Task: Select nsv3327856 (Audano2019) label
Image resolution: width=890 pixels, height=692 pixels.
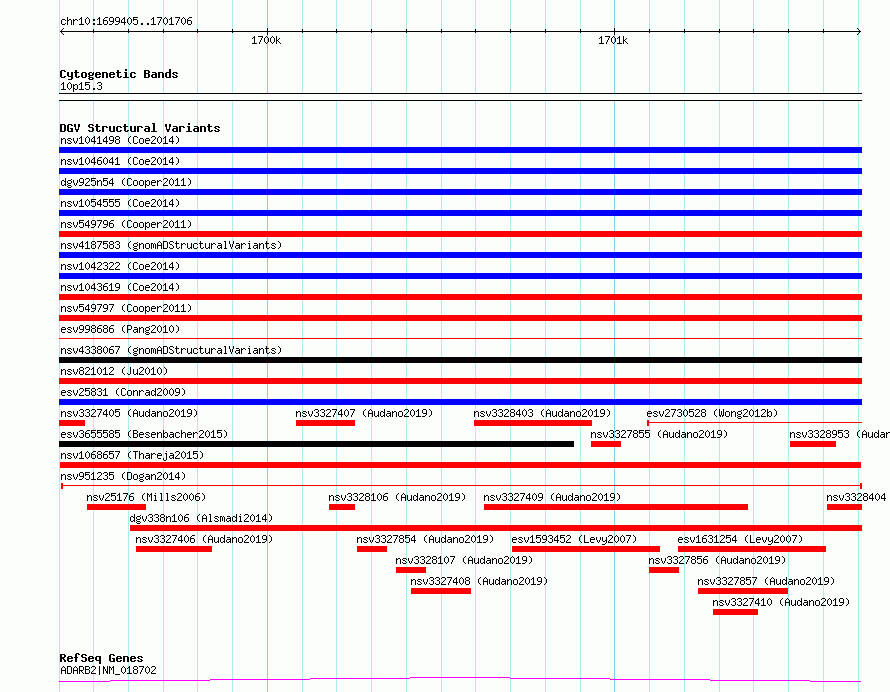Action: tap(717, 560)
